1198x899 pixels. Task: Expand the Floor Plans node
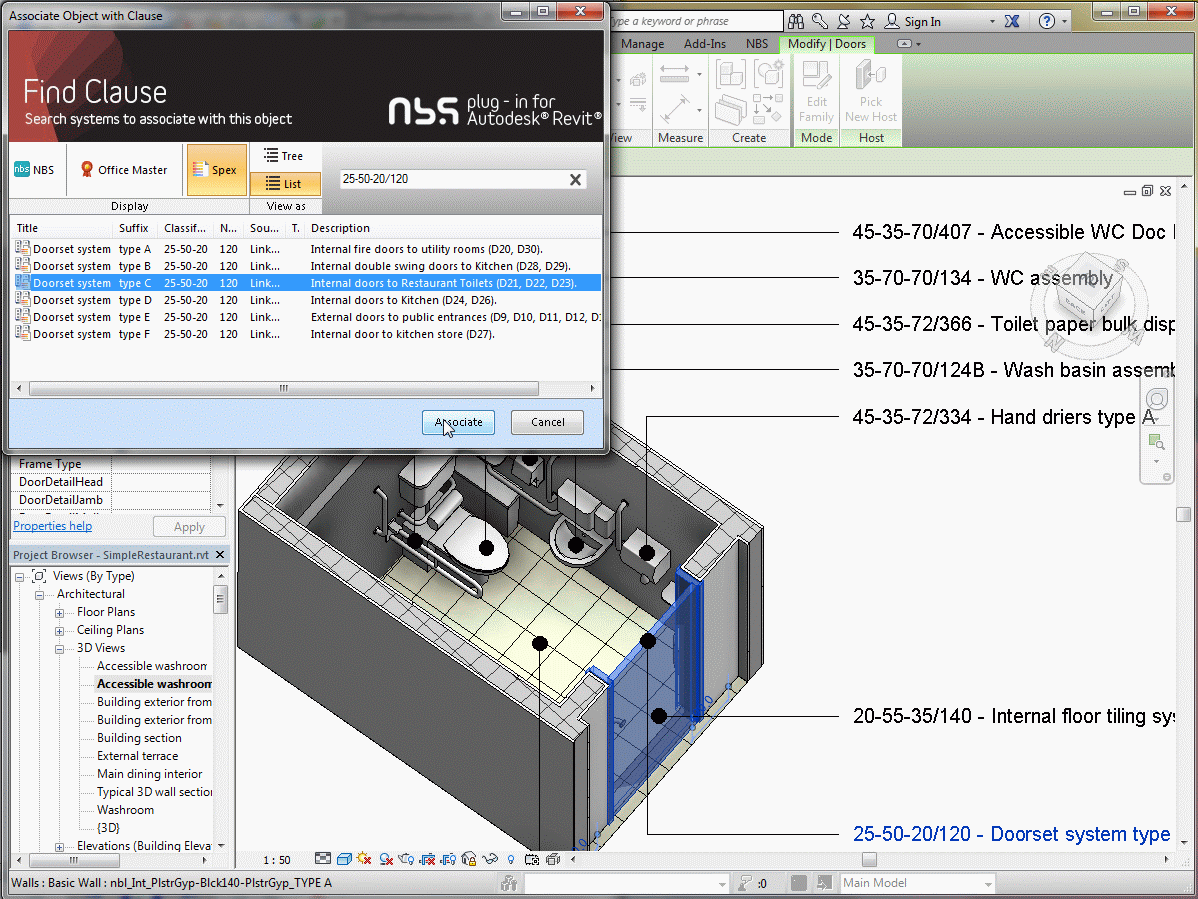coord(59,613)
